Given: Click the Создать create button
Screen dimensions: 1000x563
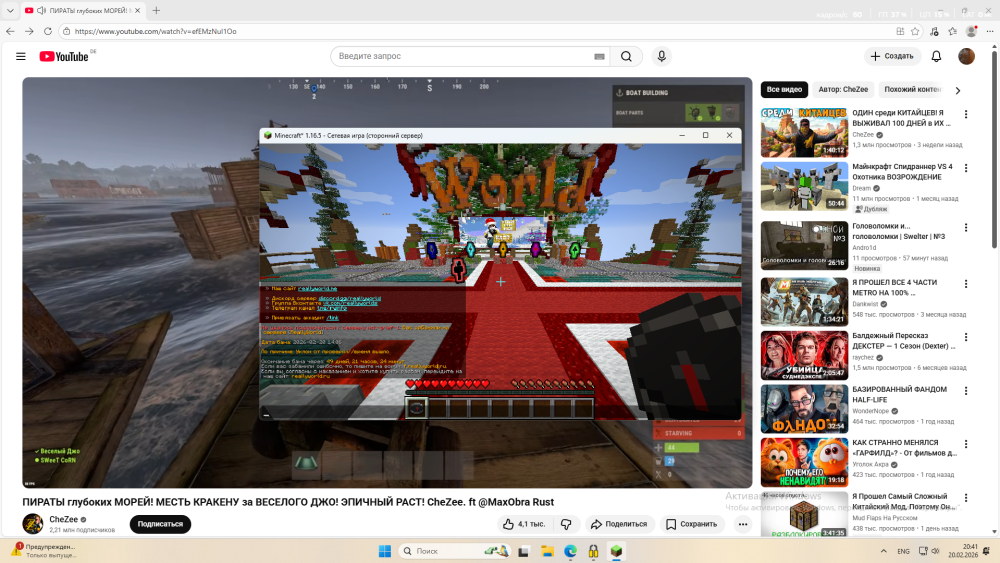Looking at the screenshot, I should tap(892, 56).
